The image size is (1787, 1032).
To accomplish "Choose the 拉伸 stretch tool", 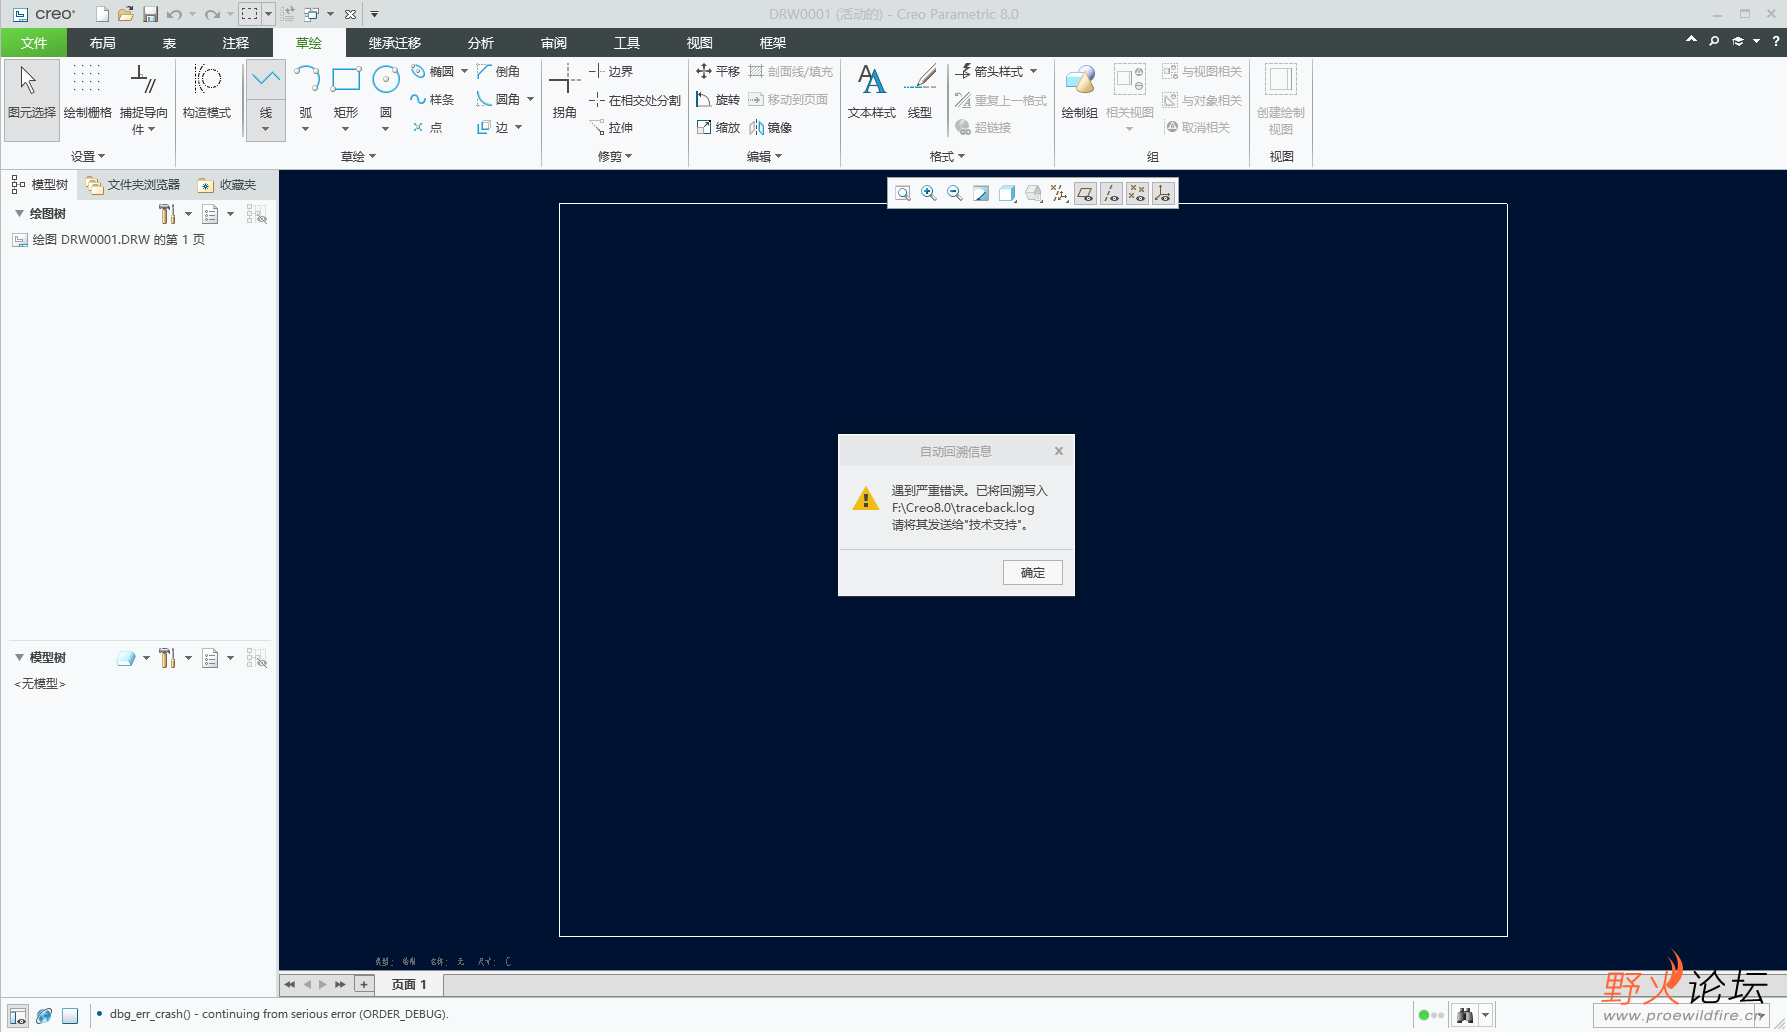I will (611, 128).
